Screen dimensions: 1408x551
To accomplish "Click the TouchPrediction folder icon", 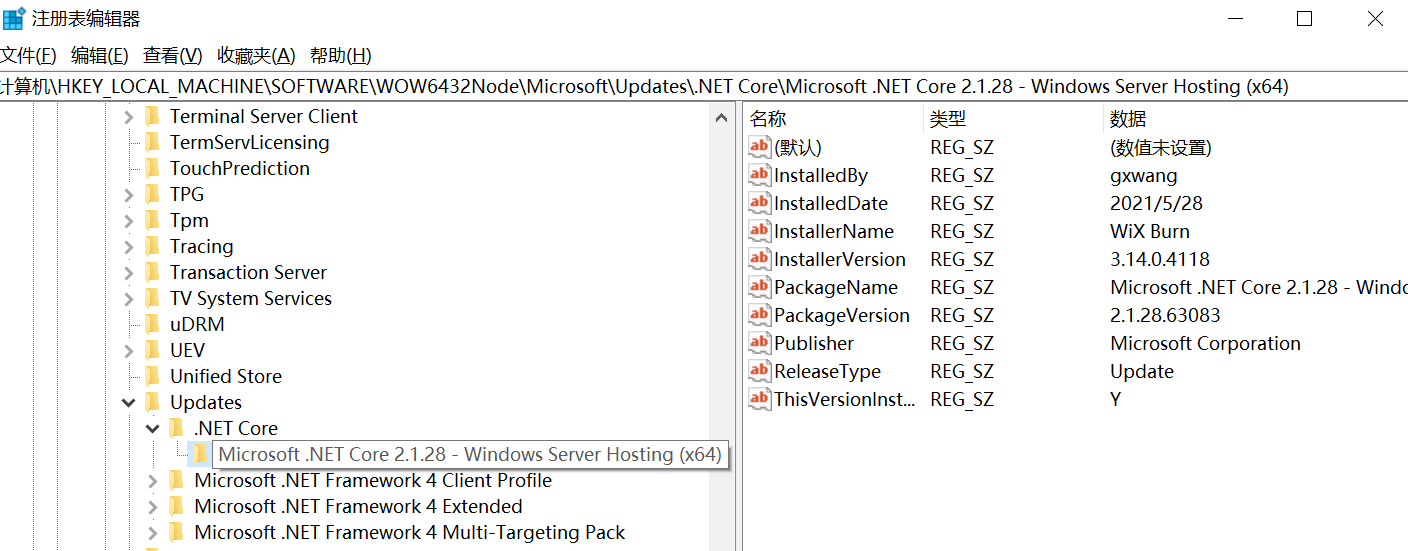I will [152, 169].
